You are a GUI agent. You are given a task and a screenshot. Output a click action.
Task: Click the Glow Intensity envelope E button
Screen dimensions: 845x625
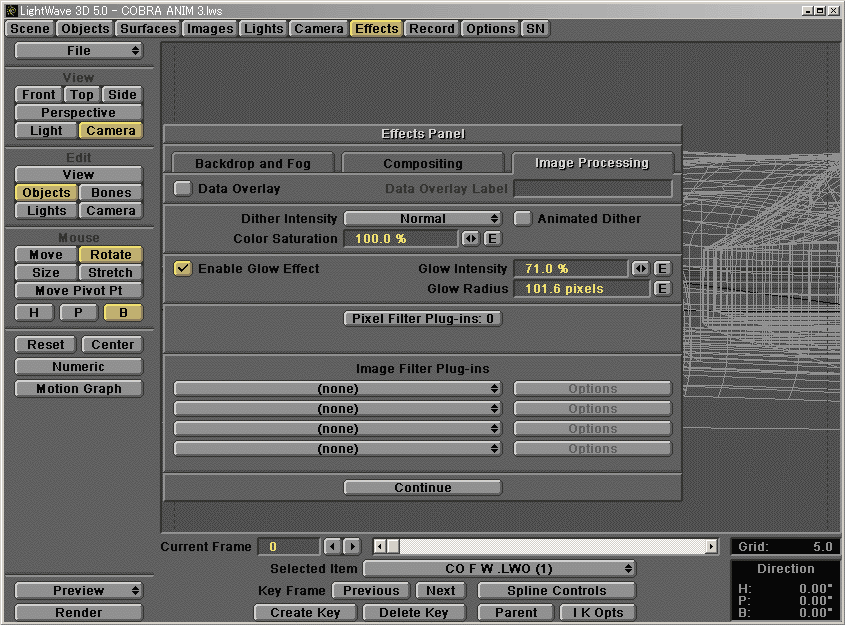pyautogui.click(x=662, y=269)
